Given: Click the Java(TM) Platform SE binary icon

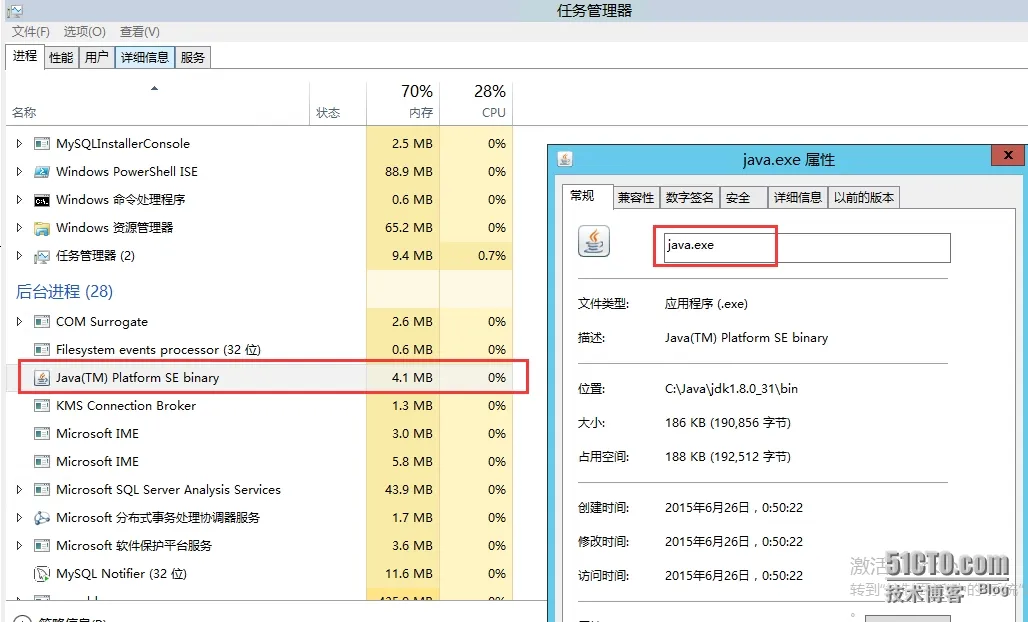Looking at the screenshot, I should click(x=42, y=378).
